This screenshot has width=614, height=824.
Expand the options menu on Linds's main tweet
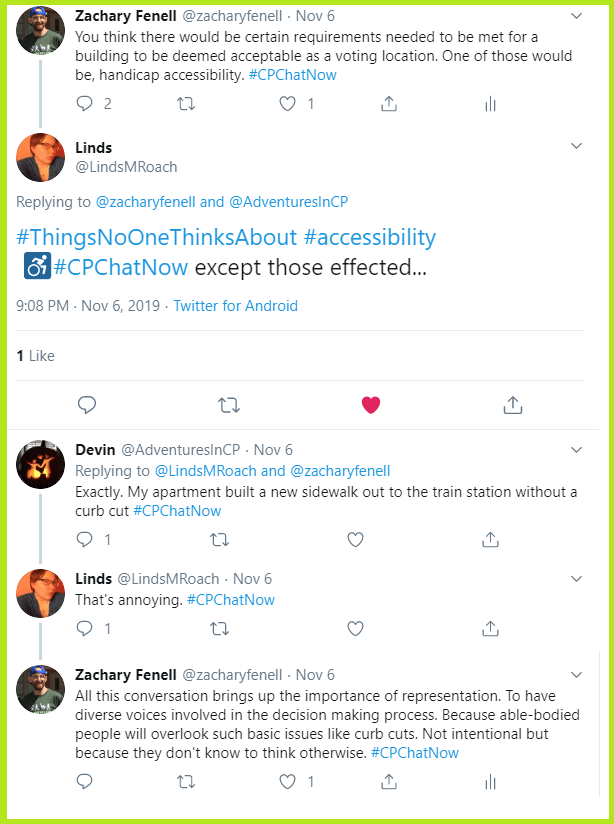(x=577, y=145)
